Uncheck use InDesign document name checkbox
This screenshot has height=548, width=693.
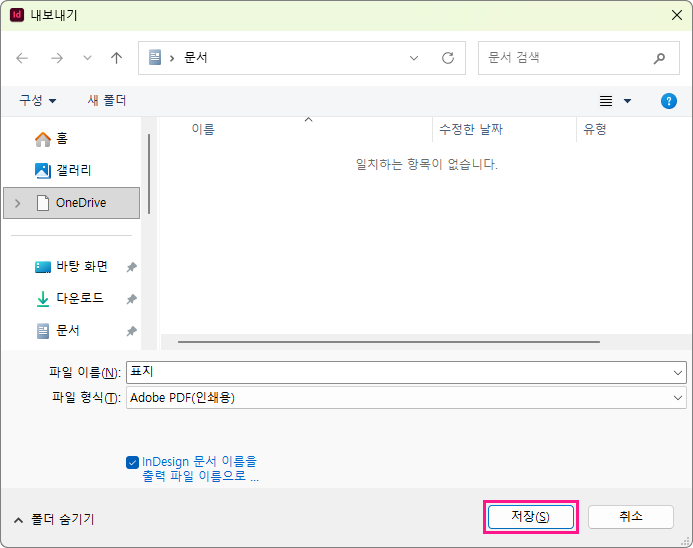[x=133, y=462]
